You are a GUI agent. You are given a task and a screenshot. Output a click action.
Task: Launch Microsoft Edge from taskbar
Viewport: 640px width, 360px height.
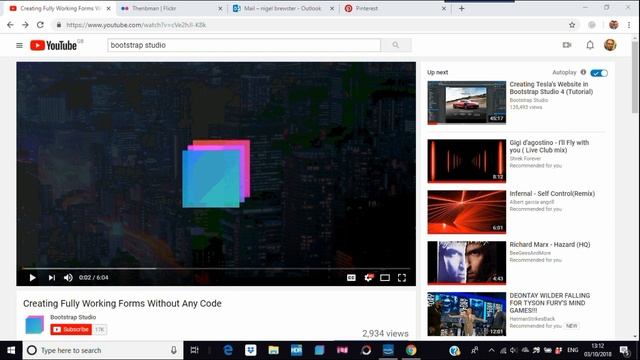[x=228, y=350]
